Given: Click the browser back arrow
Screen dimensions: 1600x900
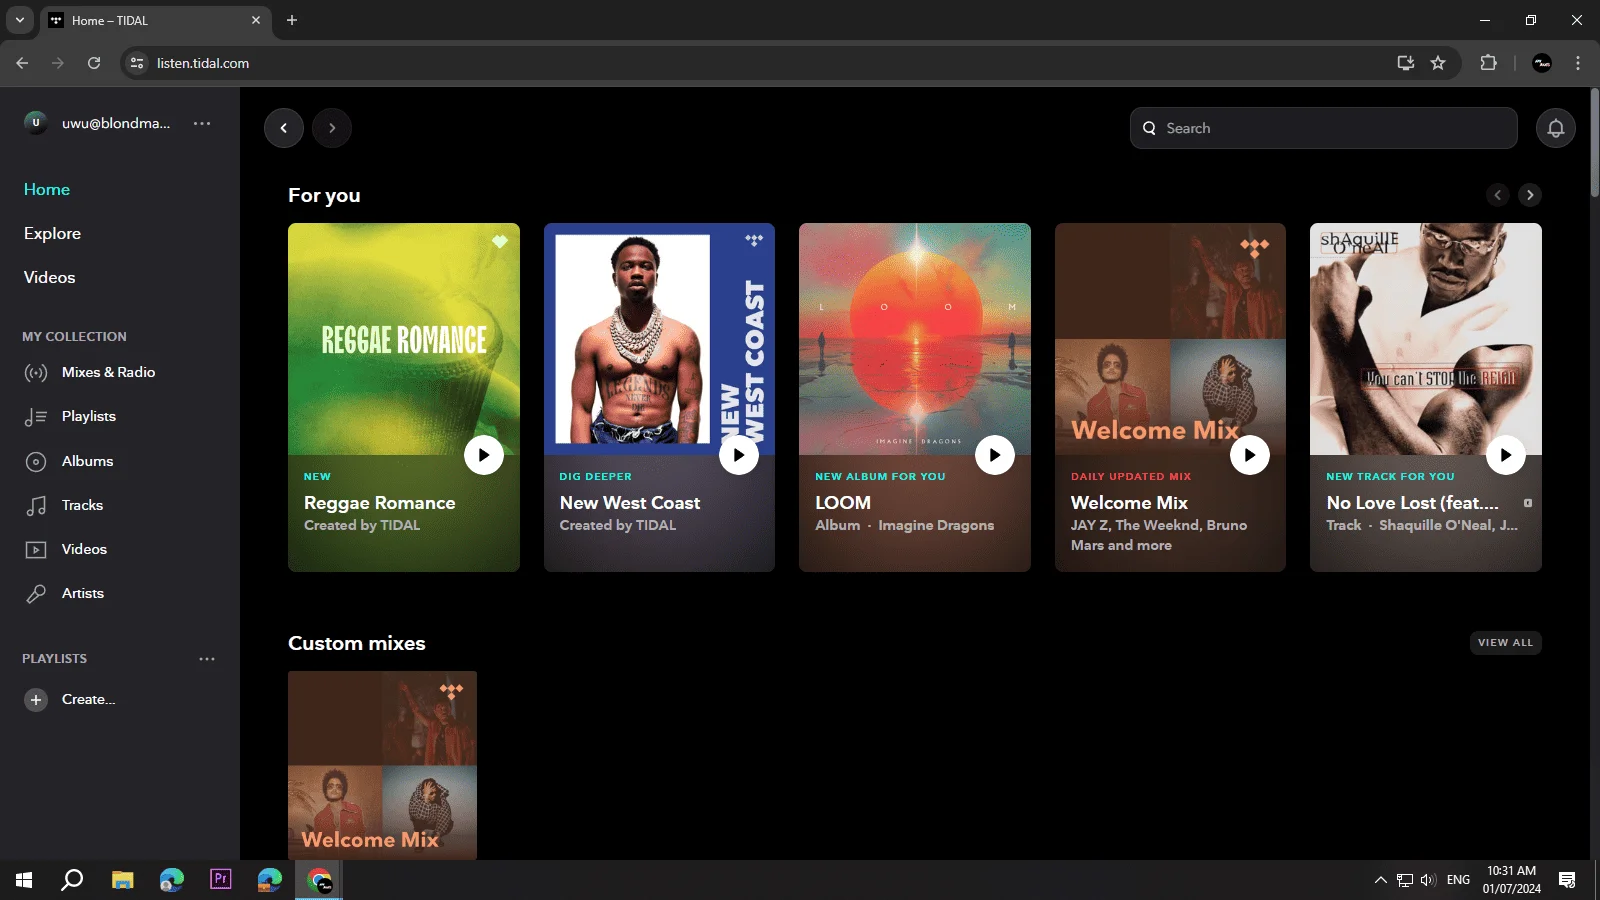Looking at the screenshot, I should pyautogui.click(x=22, y=63).
